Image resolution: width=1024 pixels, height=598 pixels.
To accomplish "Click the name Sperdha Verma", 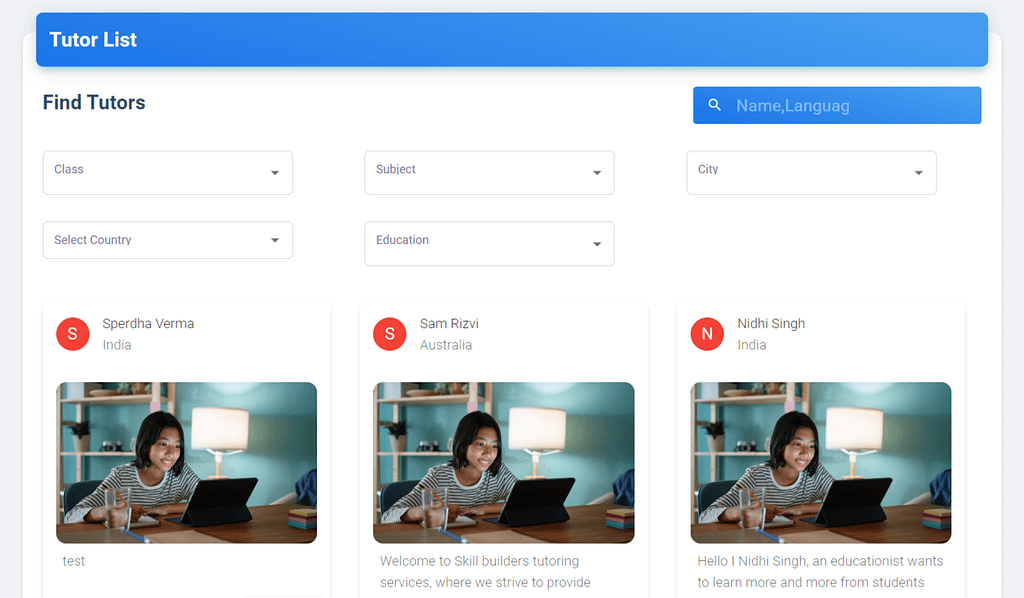I will click(148, 324).
